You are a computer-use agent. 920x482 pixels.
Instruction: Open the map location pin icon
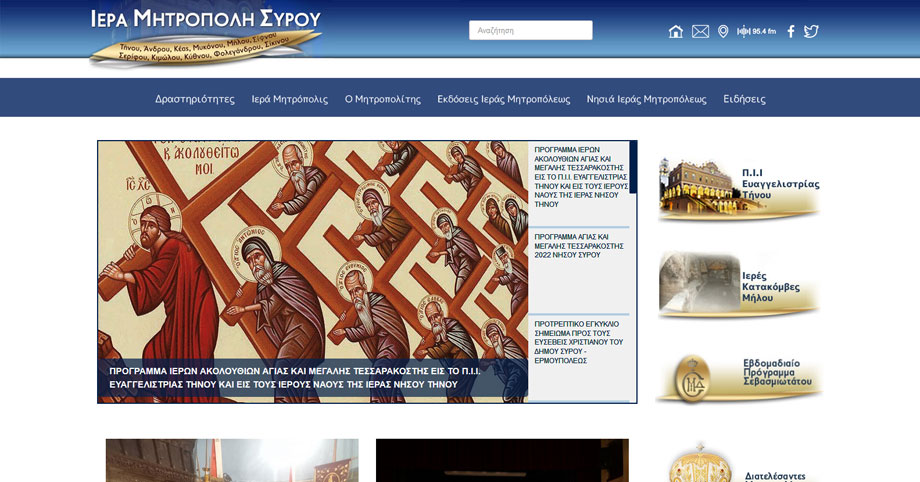point(723,32)
